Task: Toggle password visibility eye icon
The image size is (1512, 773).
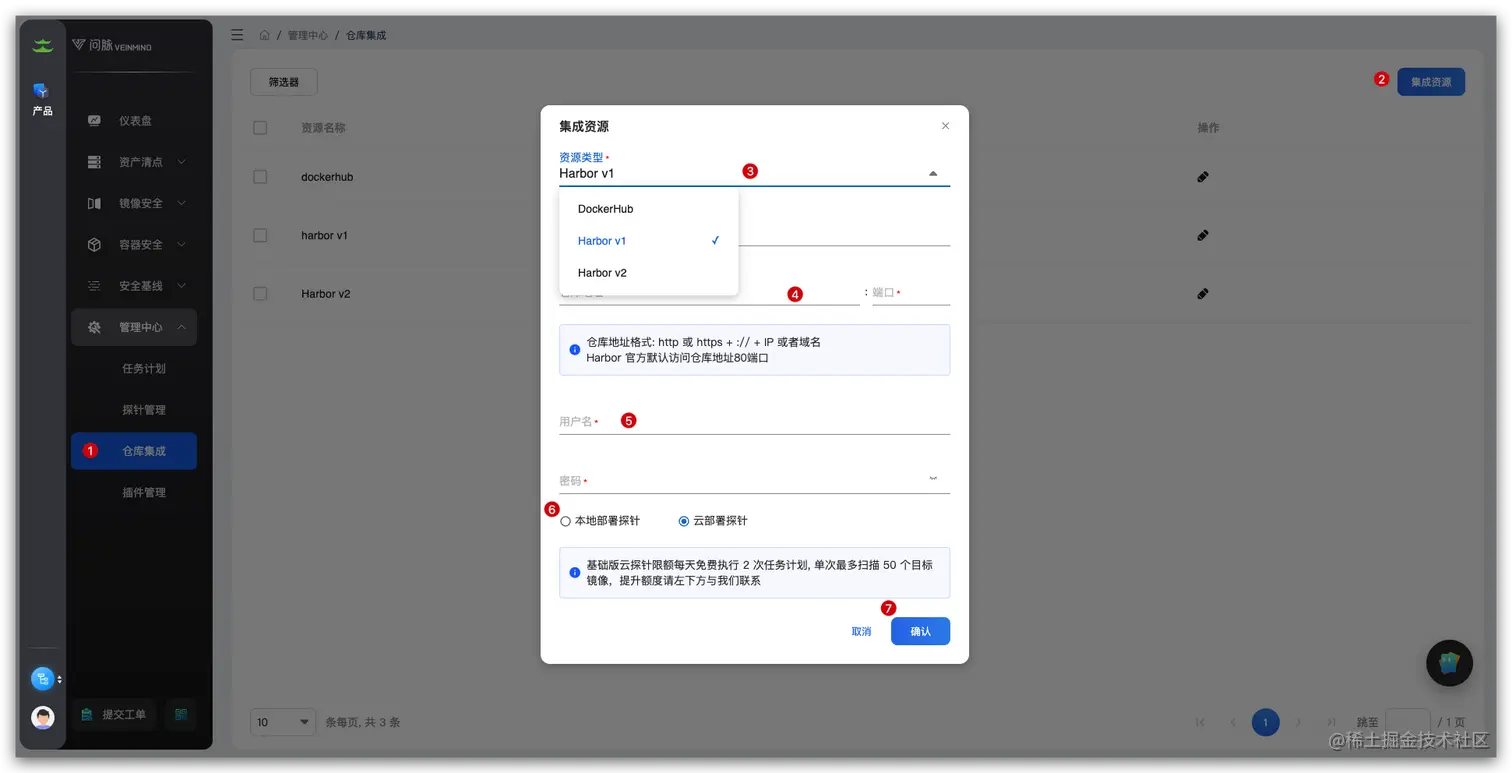Action: (x=933, y=478)
